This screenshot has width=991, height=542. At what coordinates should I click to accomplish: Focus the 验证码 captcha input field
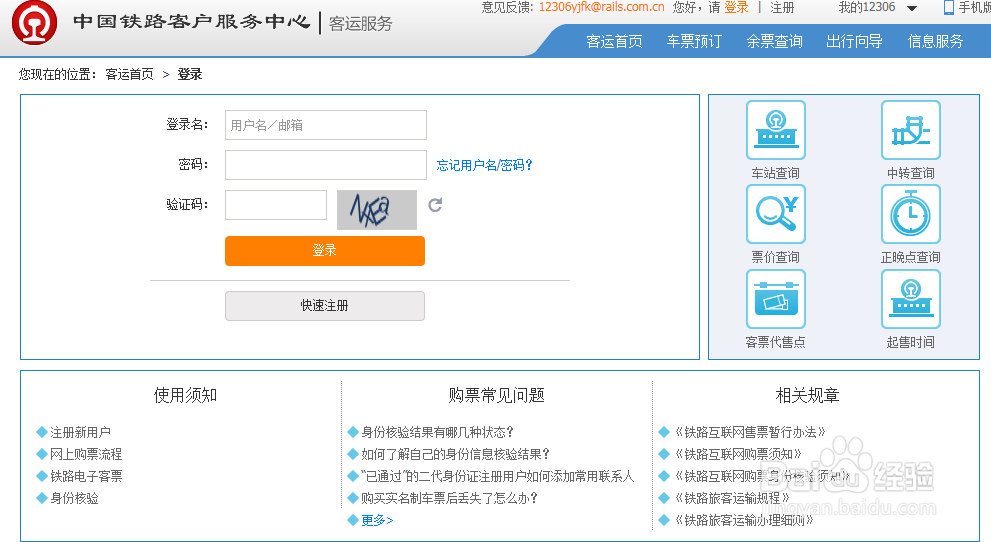(x=276, y=205)
